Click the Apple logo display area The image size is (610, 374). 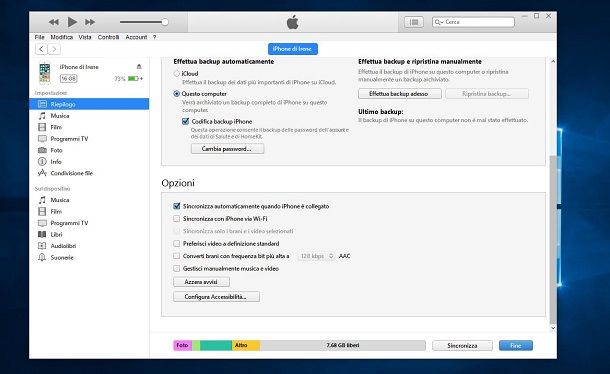[293, 22]
